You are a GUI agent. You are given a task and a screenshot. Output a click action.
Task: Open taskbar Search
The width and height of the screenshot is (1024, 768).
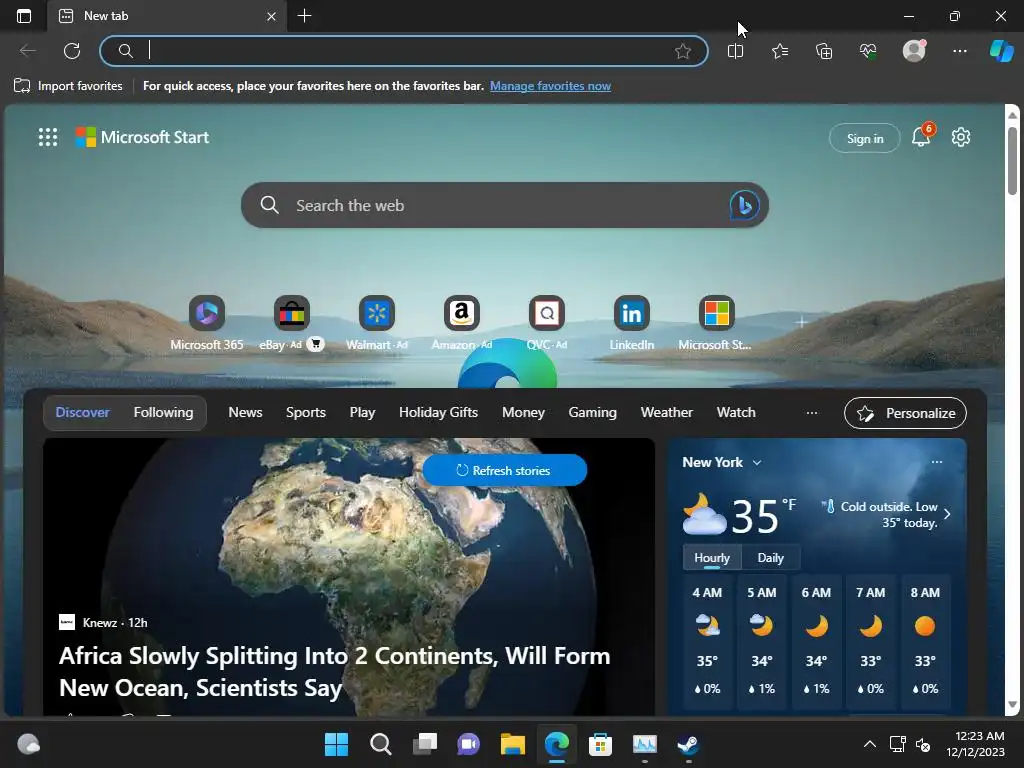pos(381,744)
